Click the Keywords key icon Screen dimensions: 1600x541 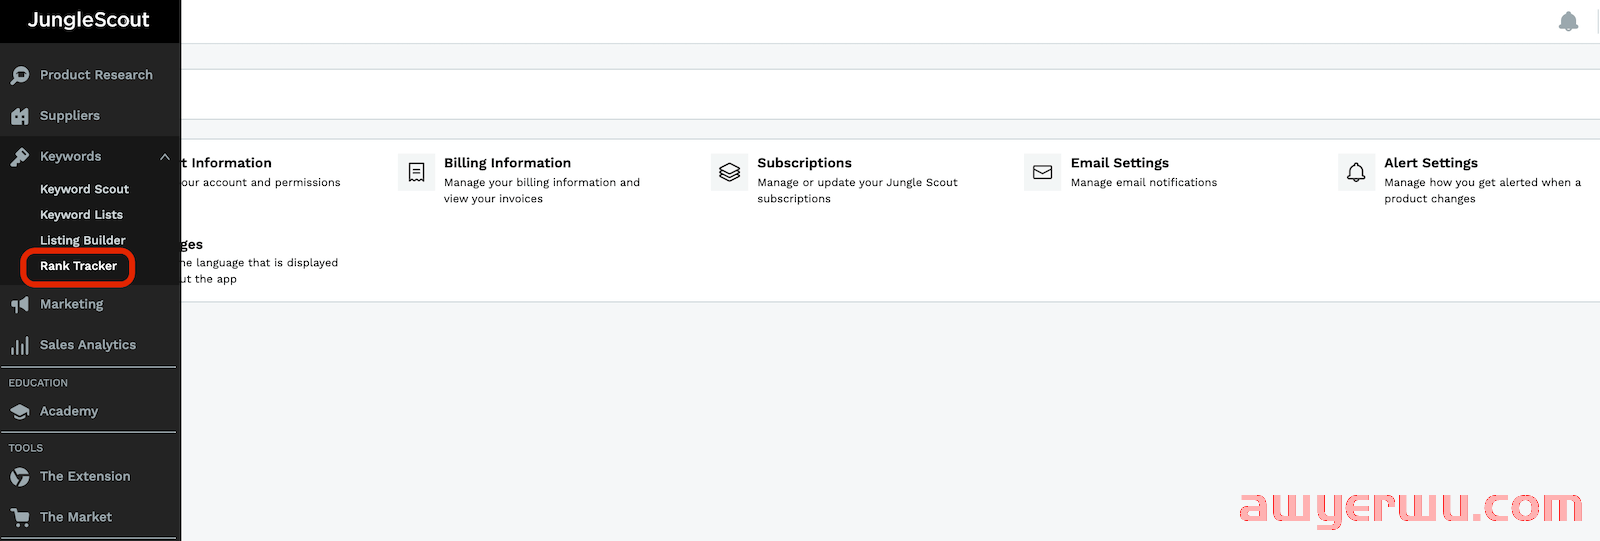pyautogui.click(x=20, y=157)
